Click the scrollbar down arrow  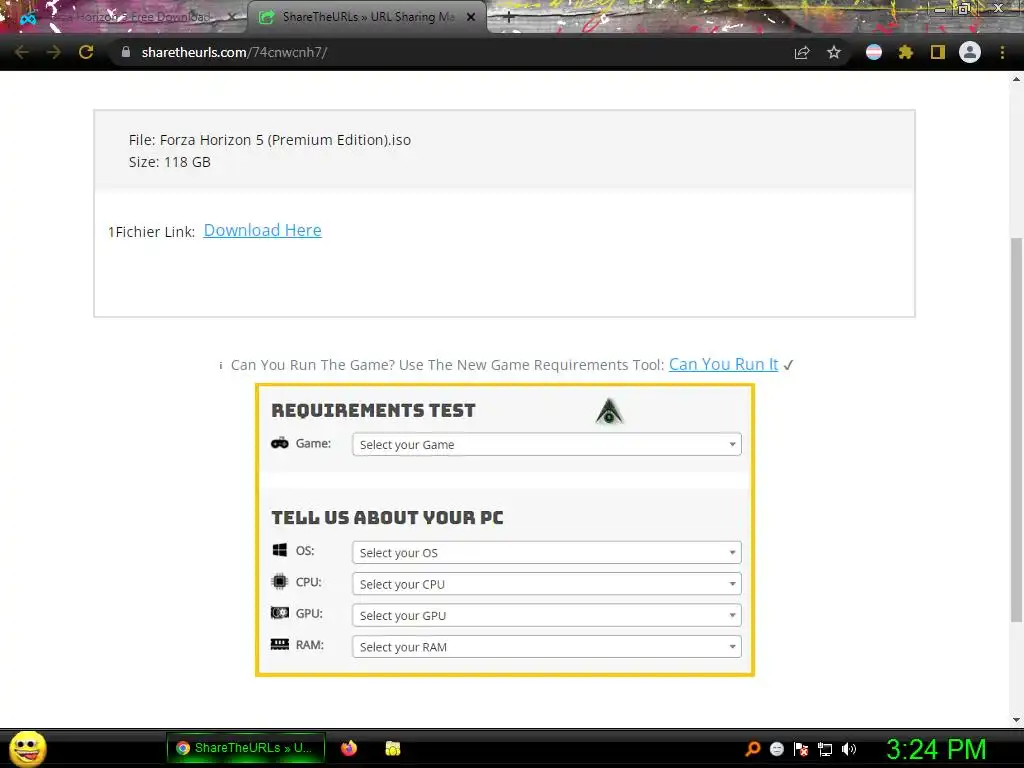(x=1016, y=720)
